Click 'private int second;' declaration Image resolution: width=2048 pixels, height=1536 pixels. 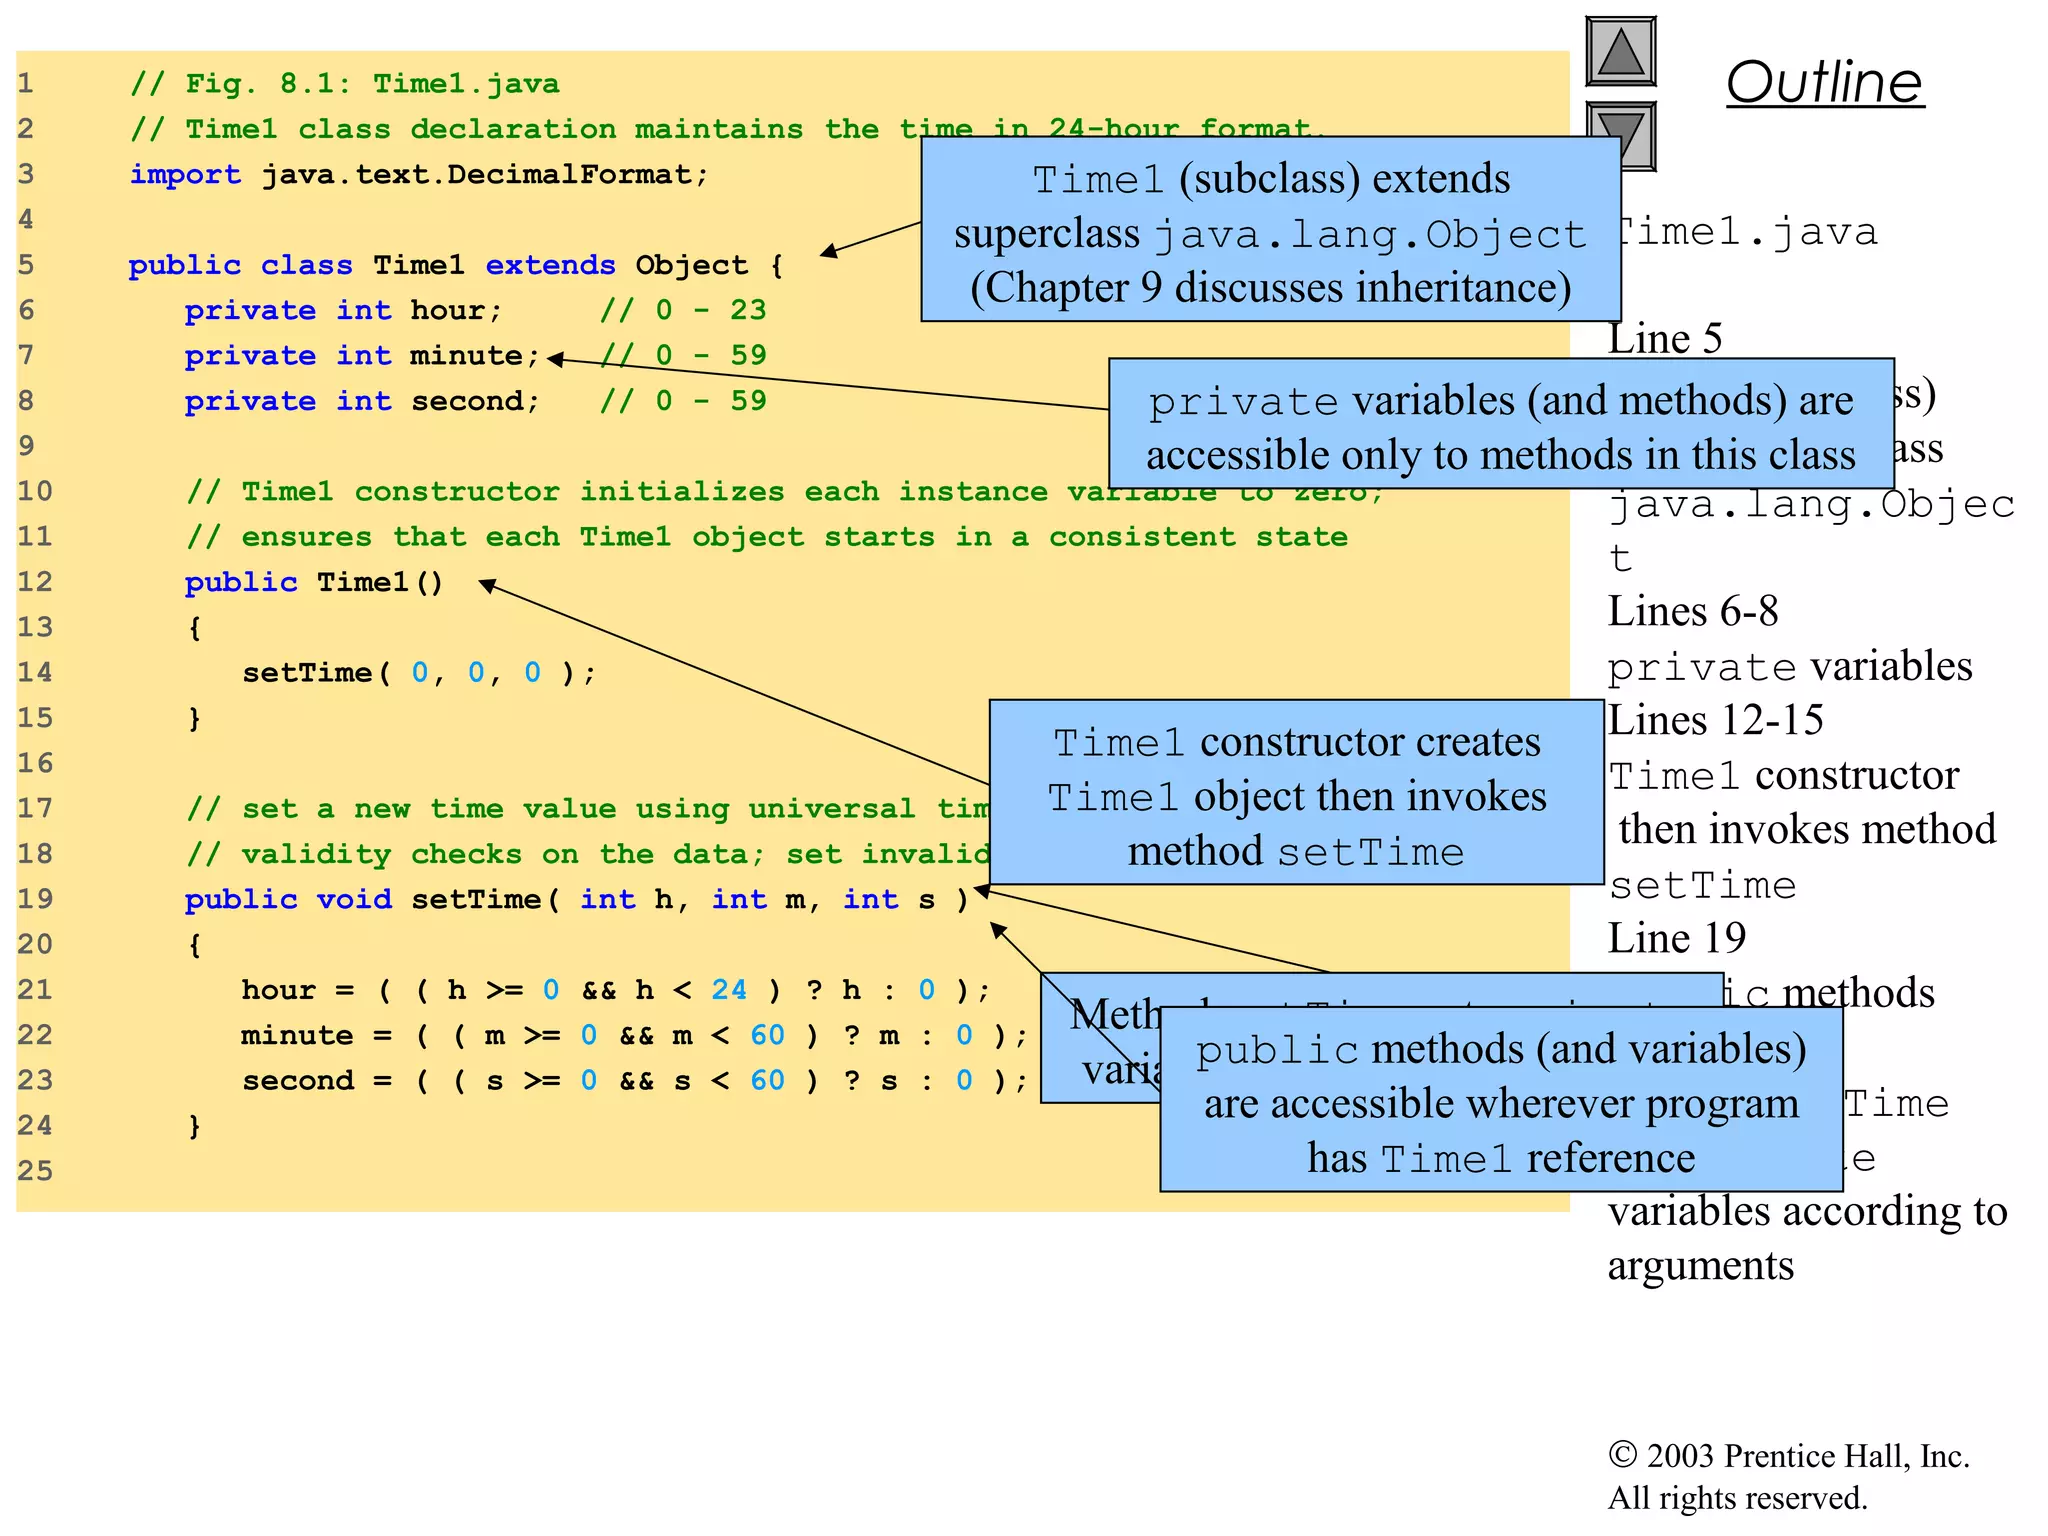(362, 401)
